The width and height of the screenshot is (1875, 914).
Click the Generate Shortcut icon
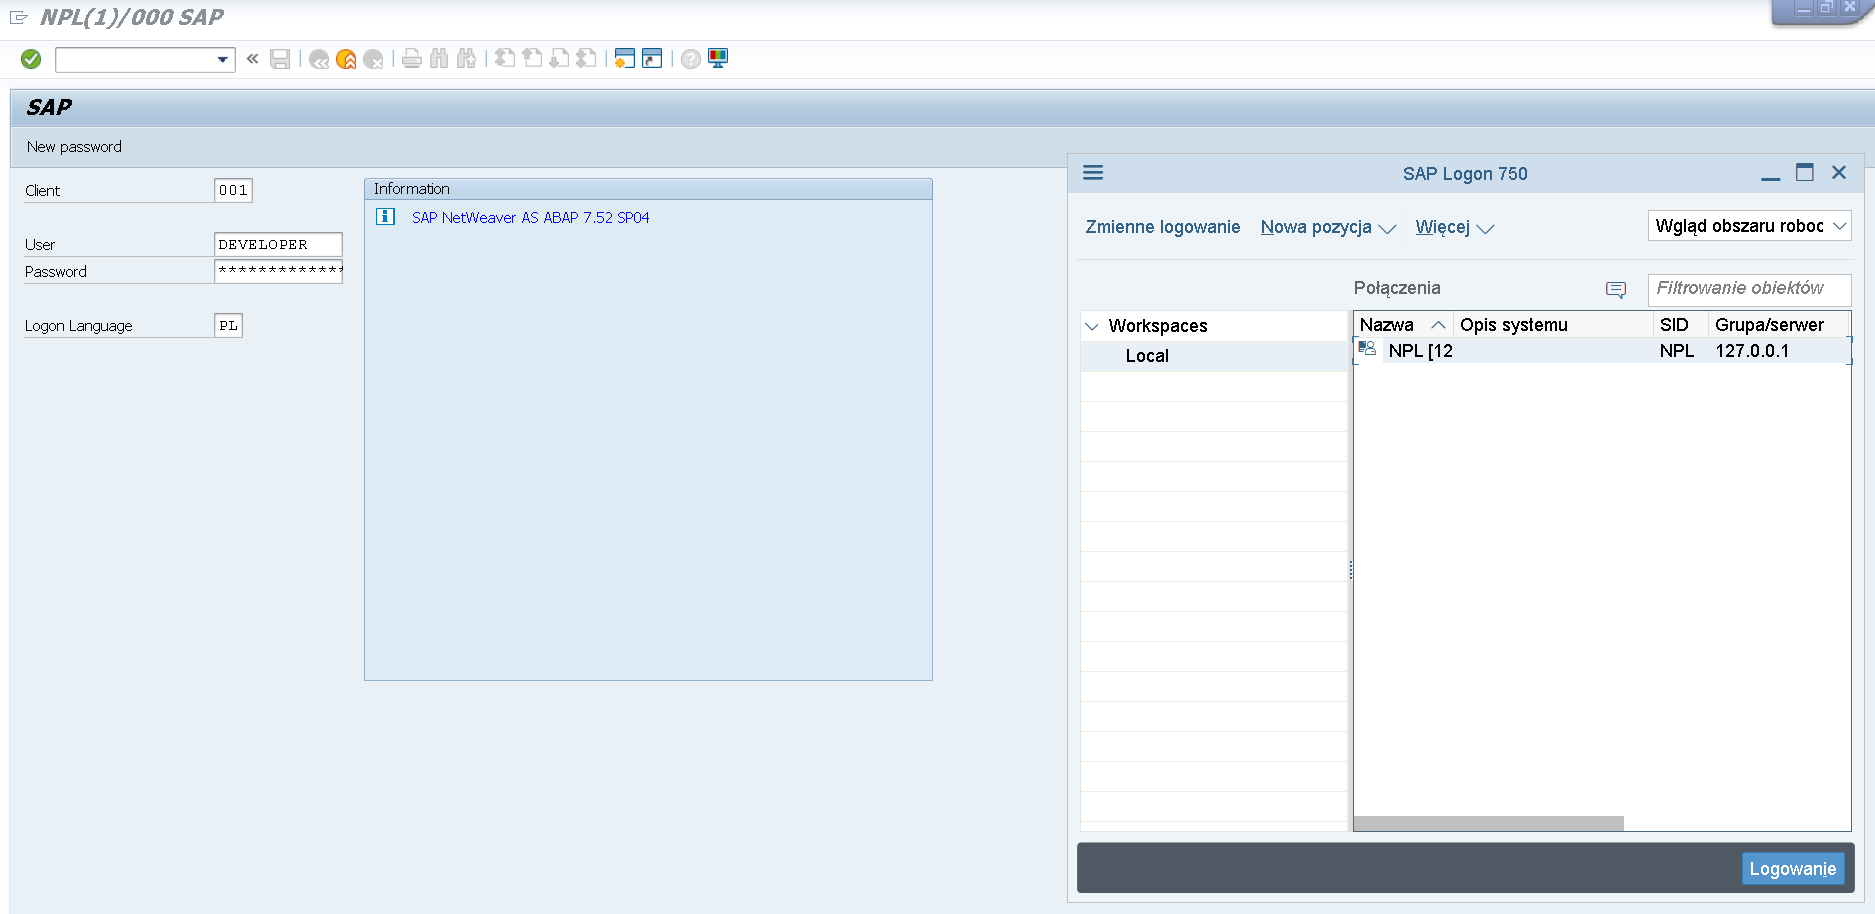(652, 59)
